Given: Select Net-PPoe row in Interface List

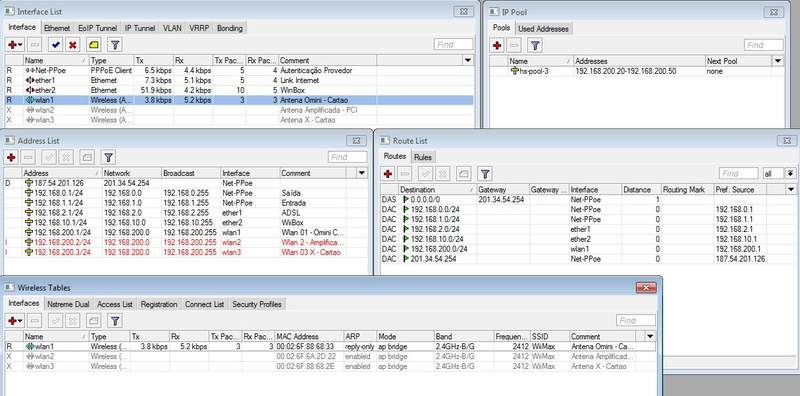Looking at the screenshot, I should (239, 70).
